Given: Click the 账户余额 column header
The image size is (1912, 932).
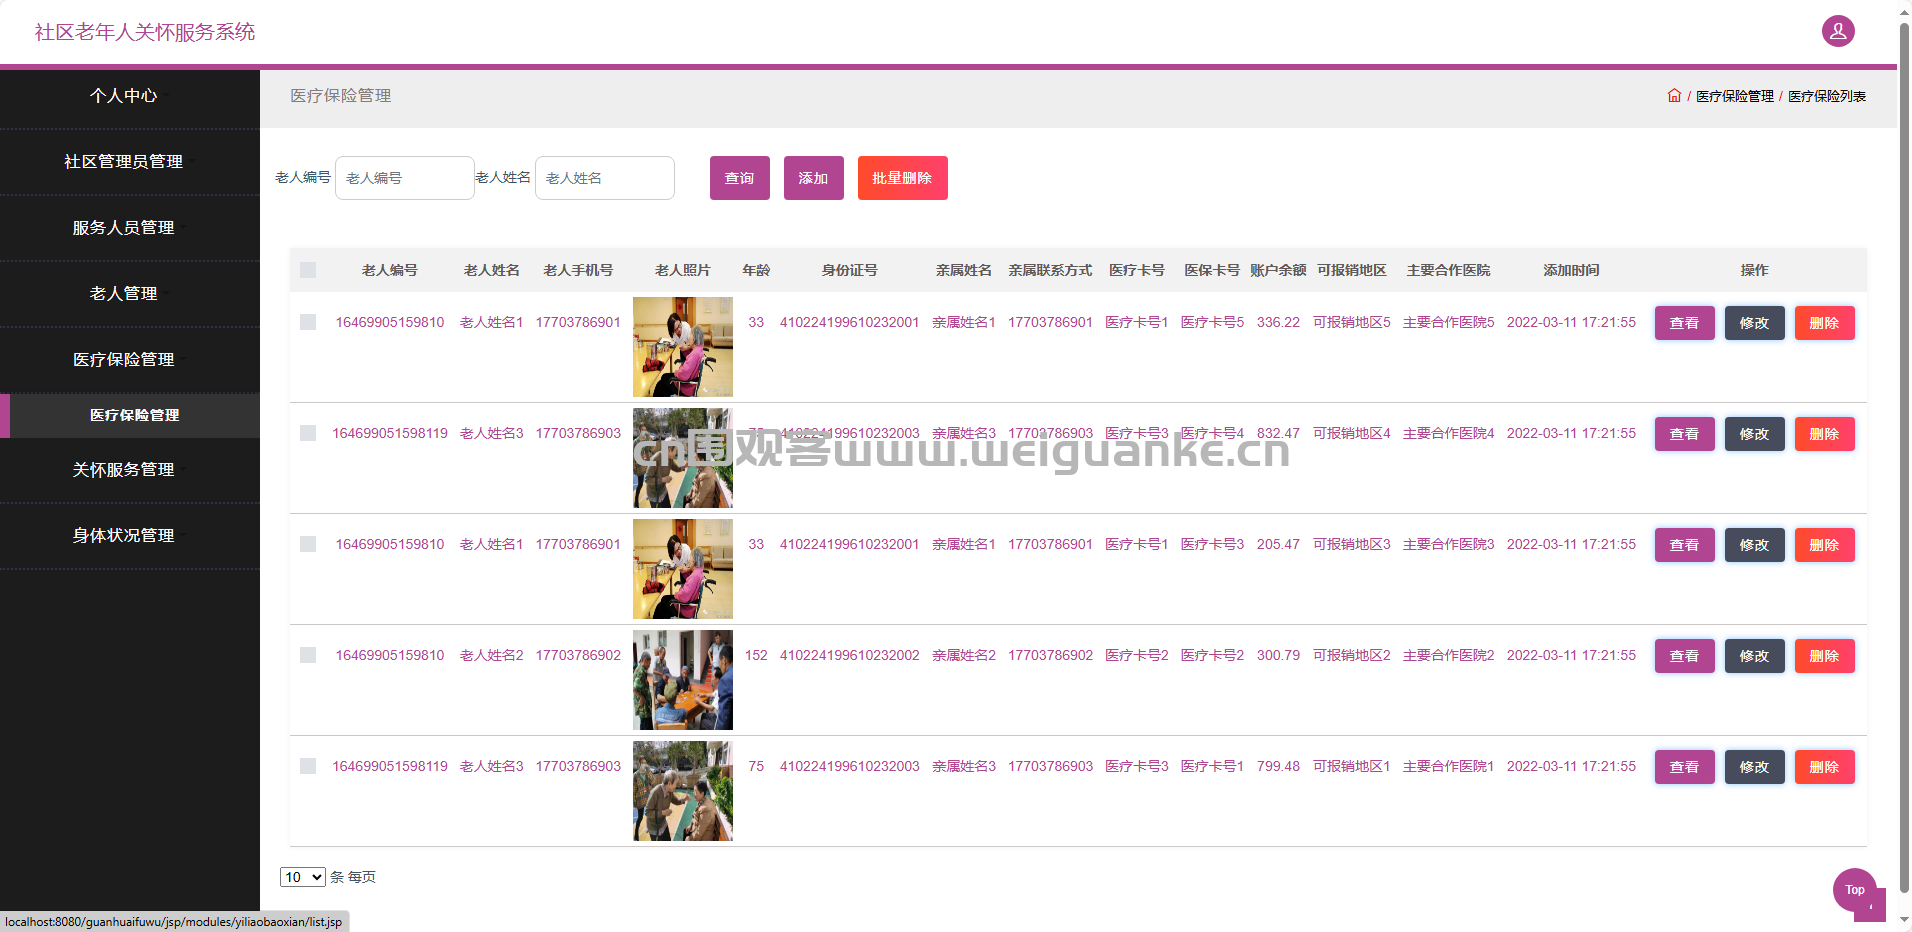Looking at the screenshot, I should point(1278,270).
